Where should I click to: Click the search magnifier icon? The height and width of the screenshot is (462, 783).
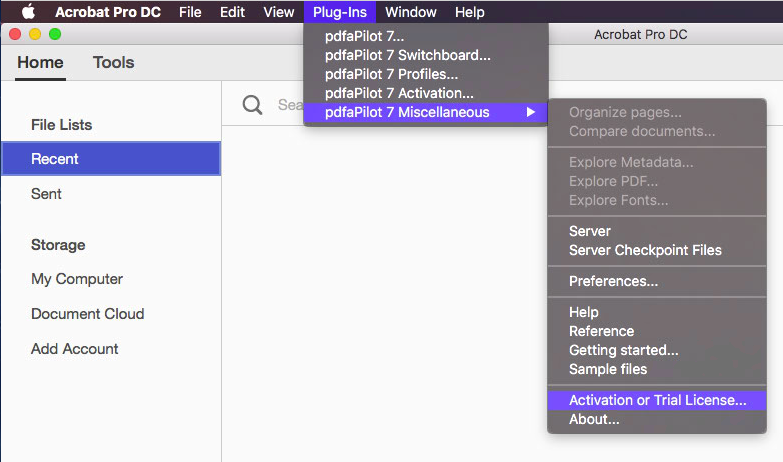point(252,105)
